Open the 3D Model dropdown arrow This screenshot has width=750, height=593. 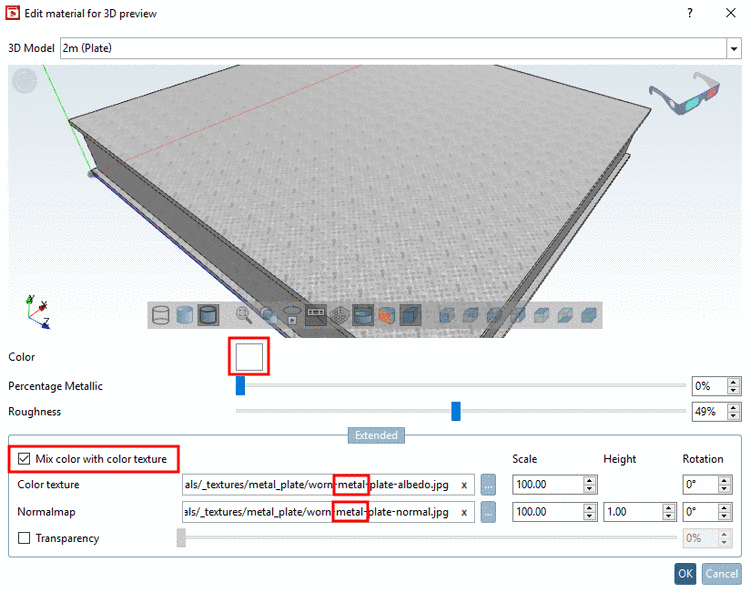pos(734,48)
